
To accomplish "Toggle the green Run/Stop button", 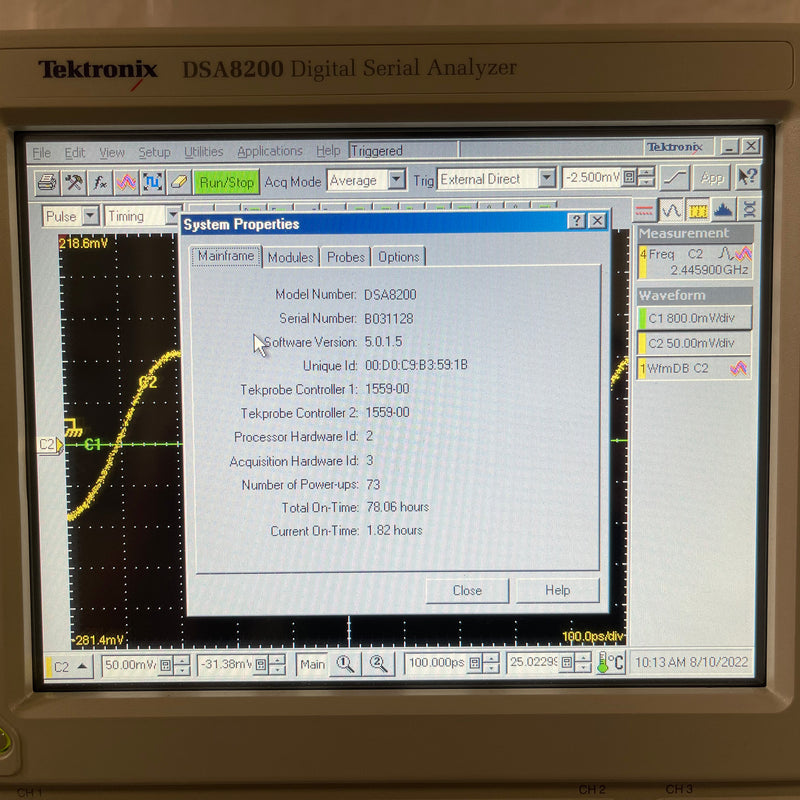I will click(x=227, y=182).
